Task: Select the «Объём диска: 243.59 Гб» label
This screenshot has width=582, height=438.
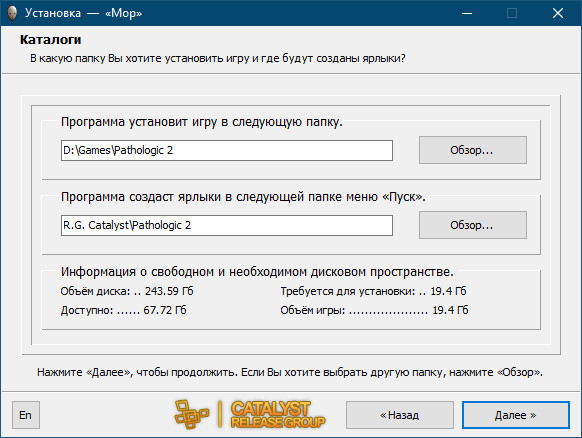Action: point(127,291)
